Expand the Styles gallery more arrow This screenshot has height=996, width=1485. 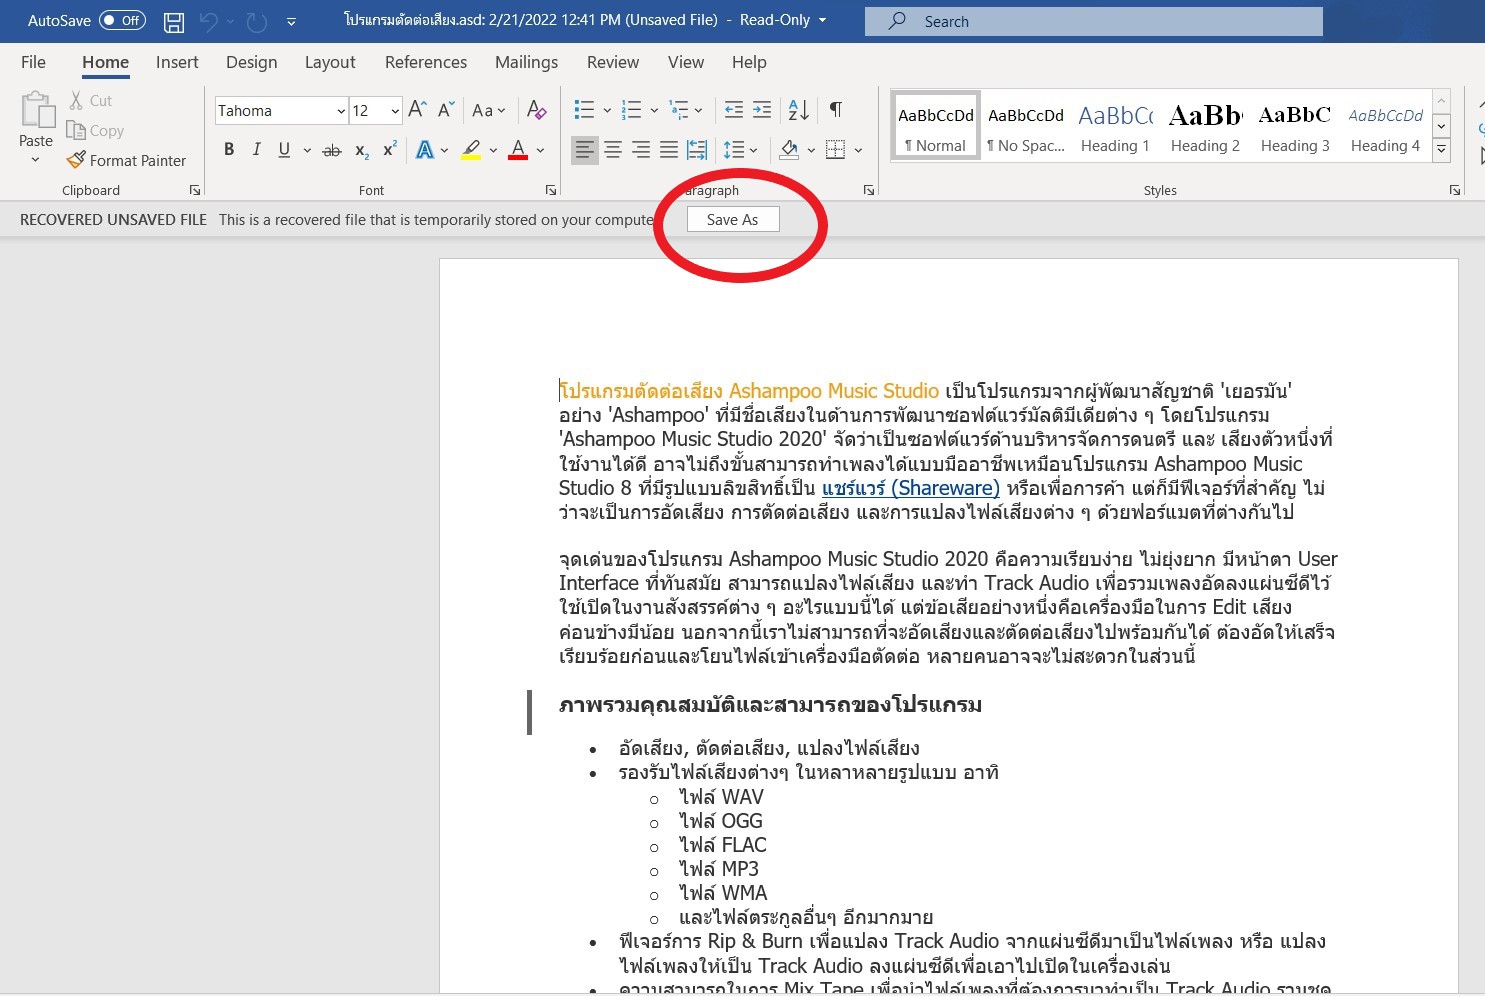[1441, 151]
